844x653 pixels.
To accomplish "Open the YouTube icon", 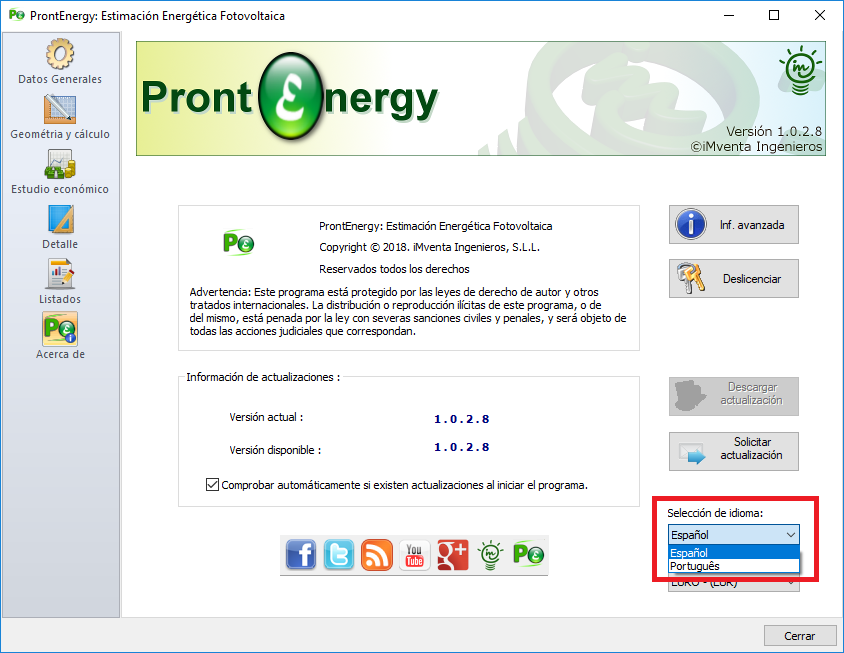I will coord(414,554).
